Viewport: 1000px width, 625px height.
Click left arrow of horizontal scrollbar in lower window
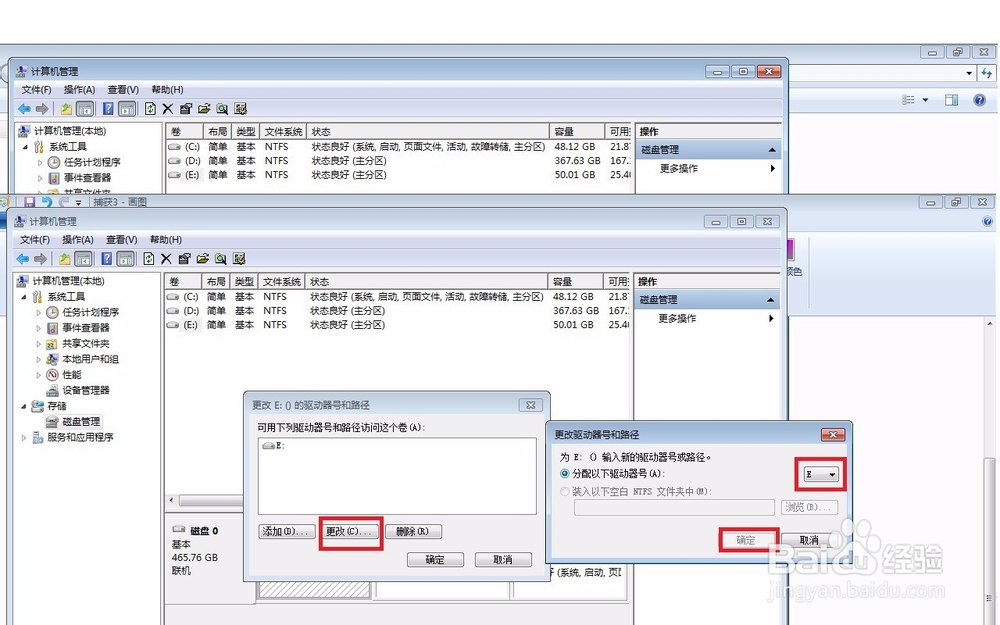pyautogui.click(x=171, y=501)
